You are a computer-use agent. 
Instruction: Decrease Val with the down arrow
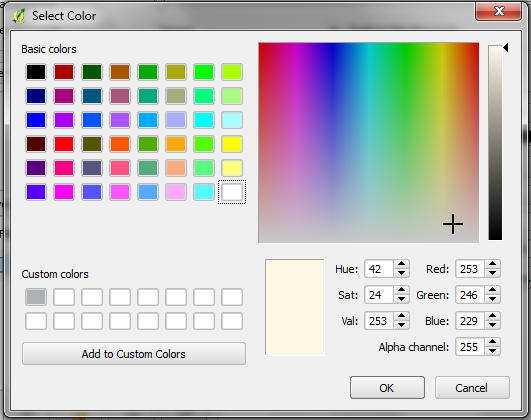[x=402, y=325]
